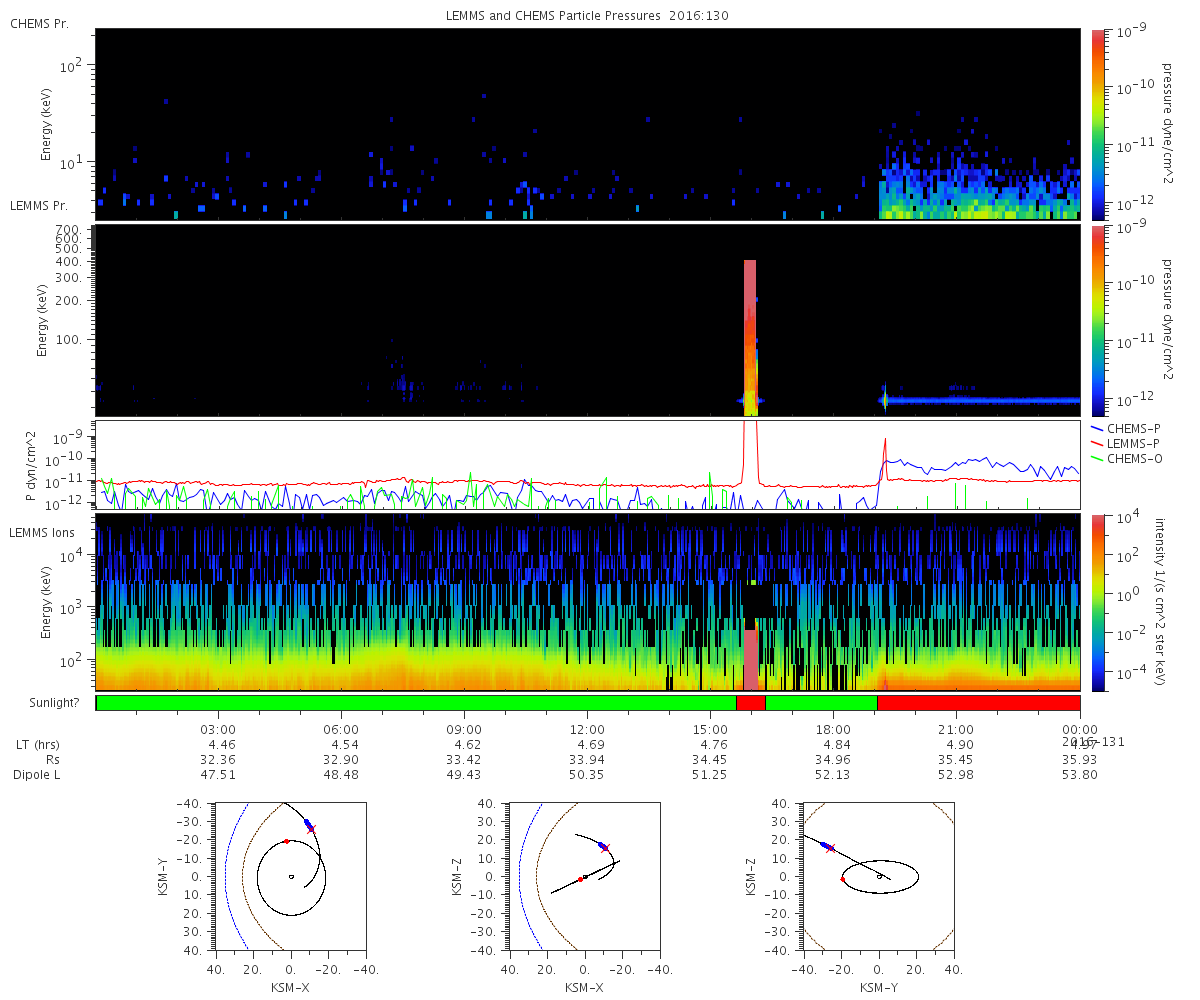The width and height of the screenshot is (1200, 1000).
Task: Click the saturated LEMMS pressure spike column
Action: (750, 338)
